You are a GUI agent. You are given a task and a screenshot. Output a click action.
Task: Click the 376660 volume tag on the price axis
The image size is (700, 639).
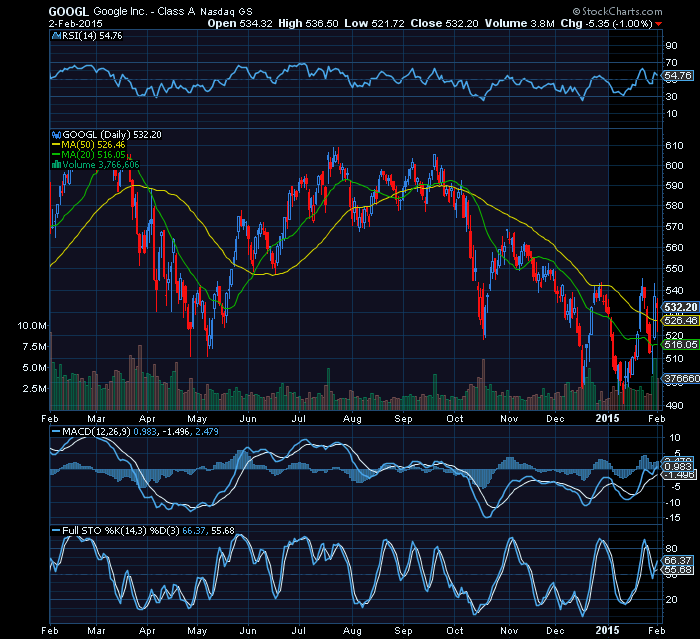coord(682,379)
